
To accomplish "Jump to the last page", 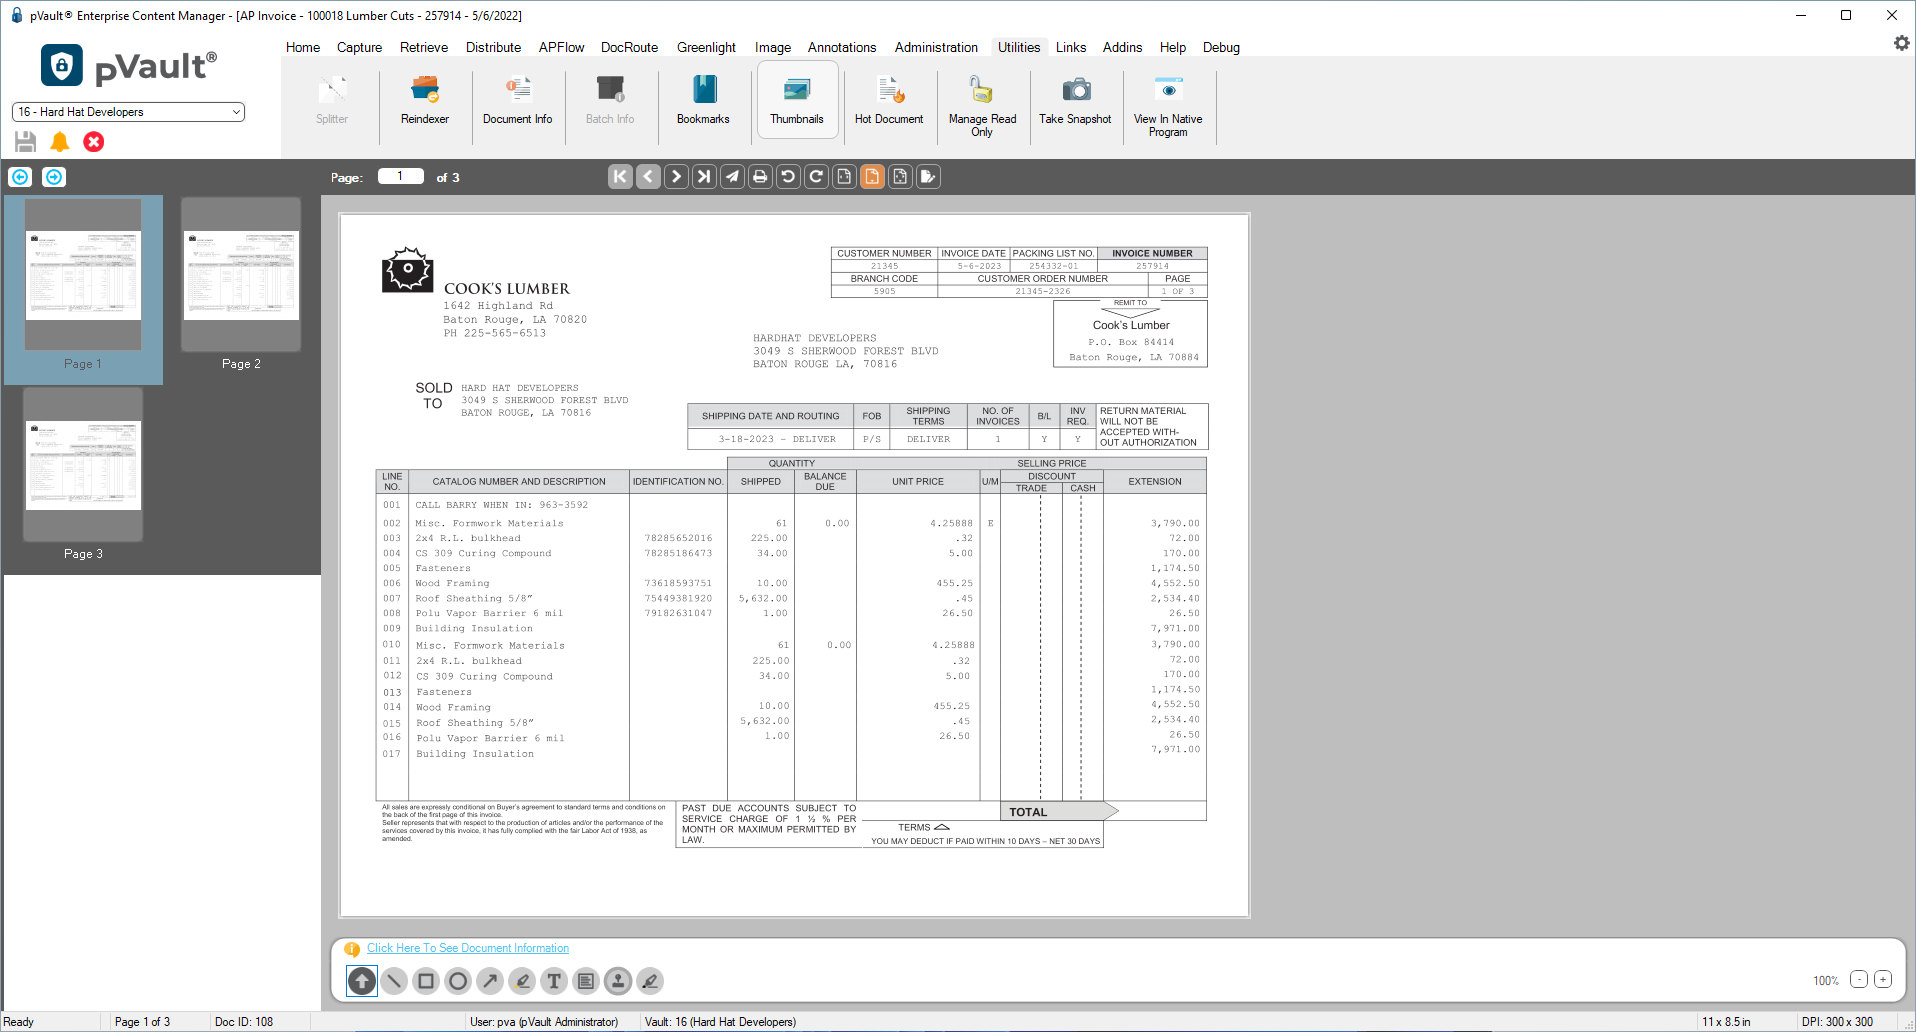I will click(x=704, y=177).
